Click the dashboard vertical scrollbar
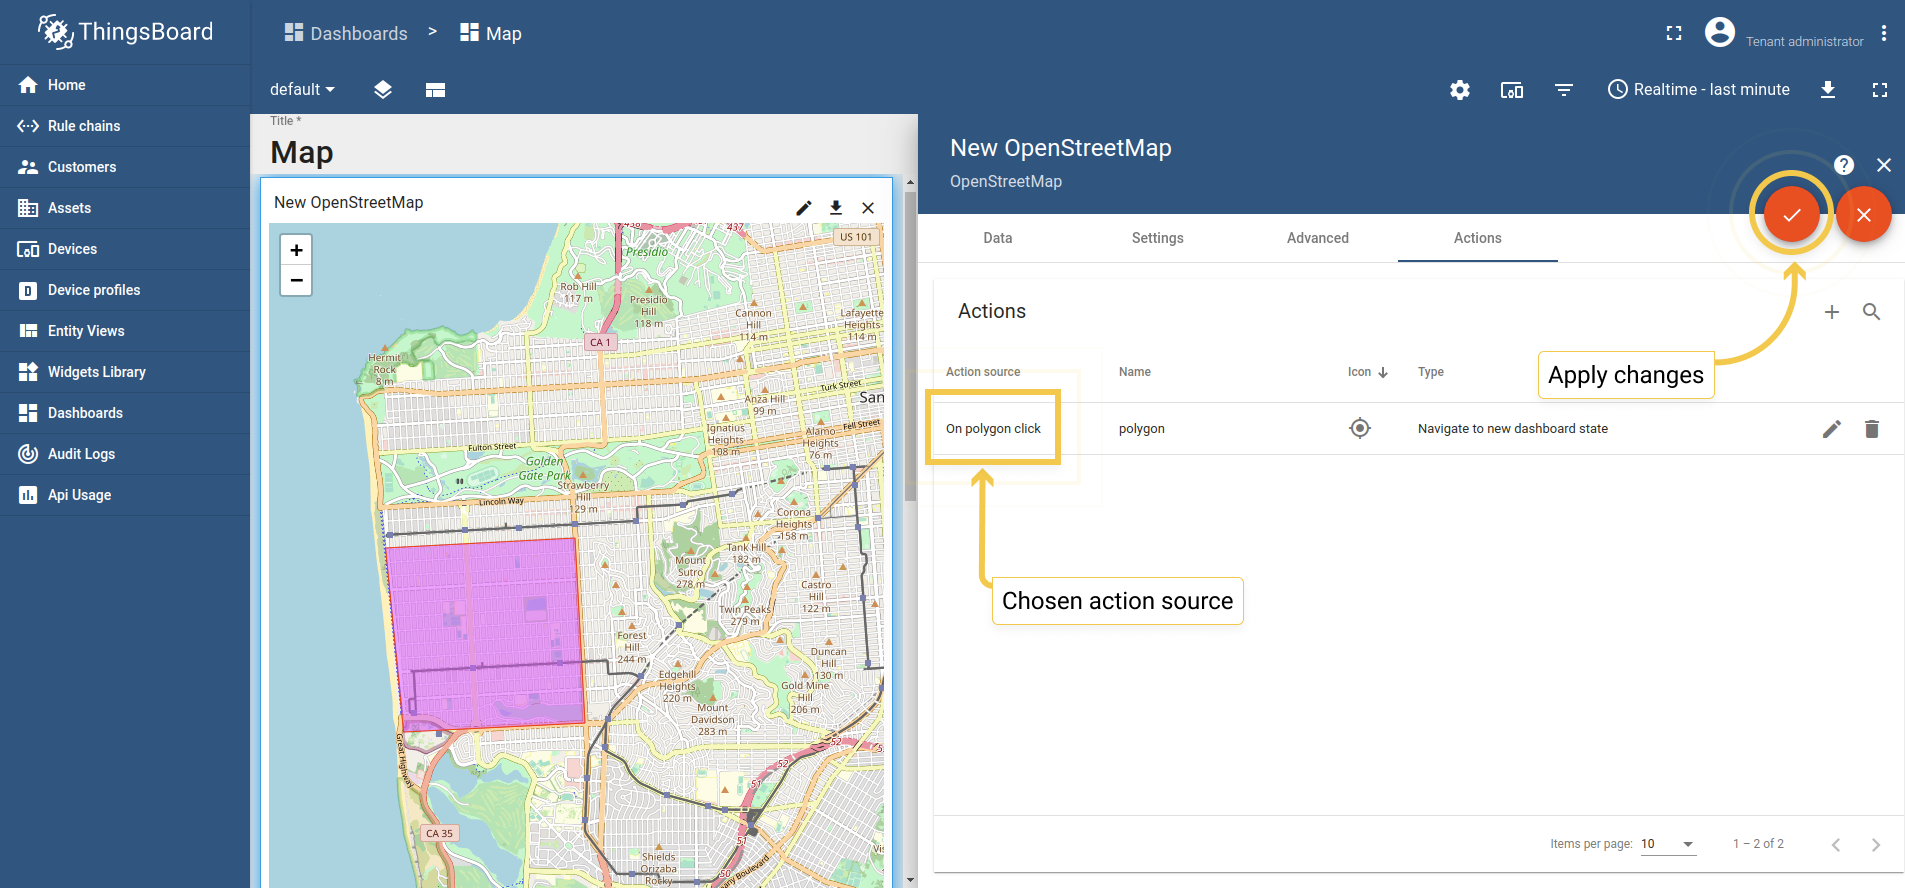This screenshot has height=888, width=1905. pyautogui.click(x=910, y=346)
